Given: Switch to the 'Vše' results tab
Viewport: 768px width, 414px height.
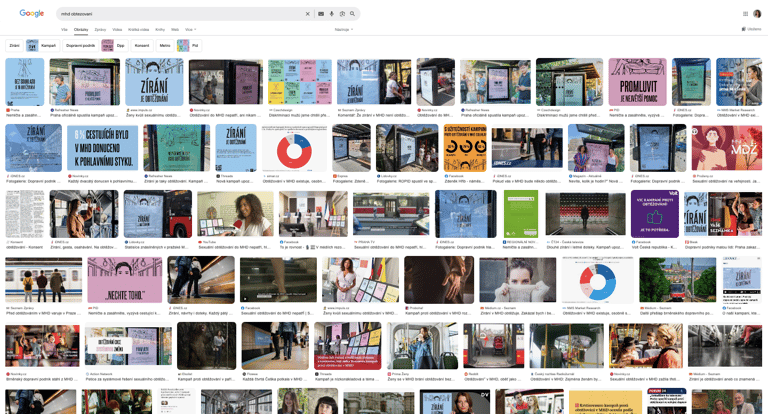Looking at the screenshot, I should (64, 29).
